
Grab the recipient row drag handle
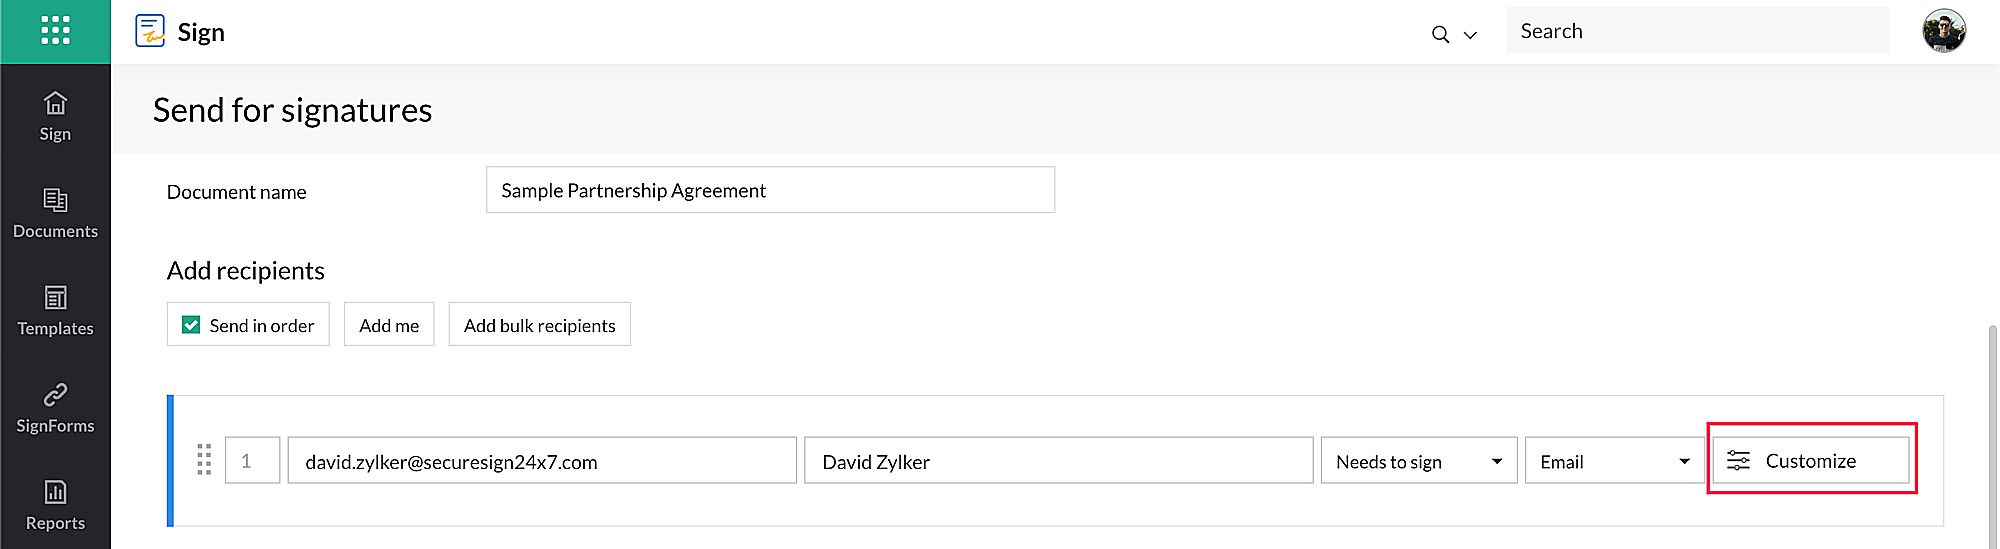(x=204, y=460)
